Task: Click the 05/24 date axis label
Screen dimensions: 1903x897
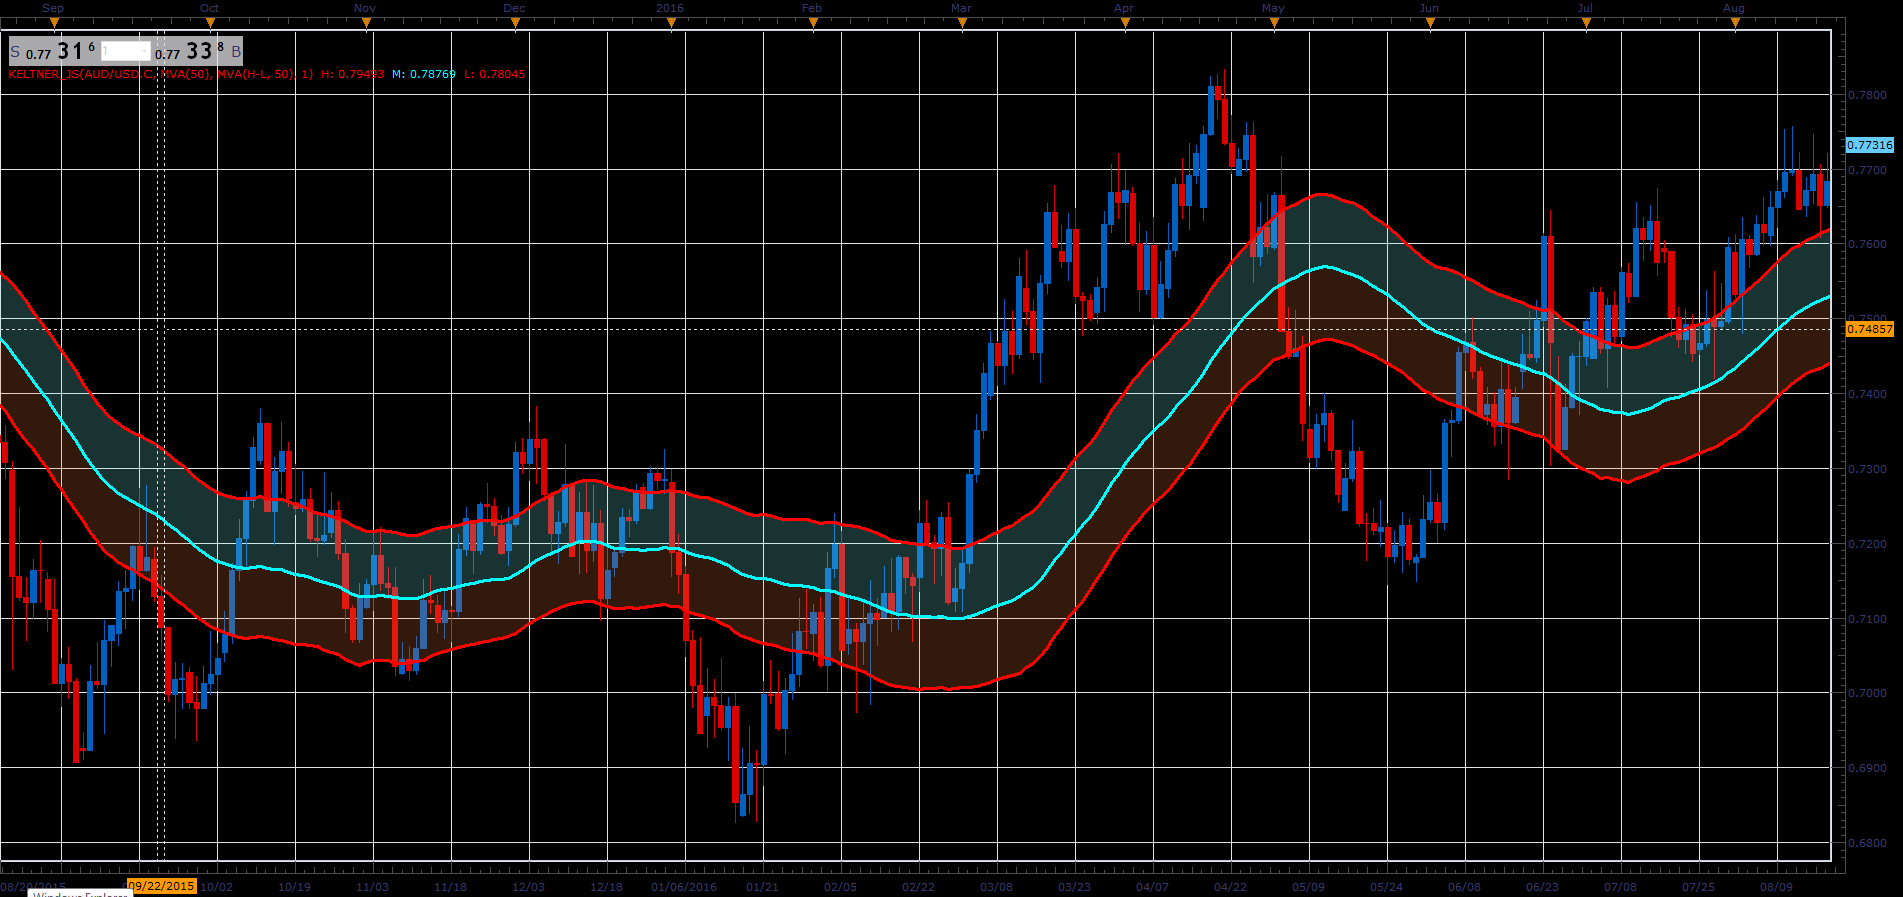Action: coord(1386,887)
